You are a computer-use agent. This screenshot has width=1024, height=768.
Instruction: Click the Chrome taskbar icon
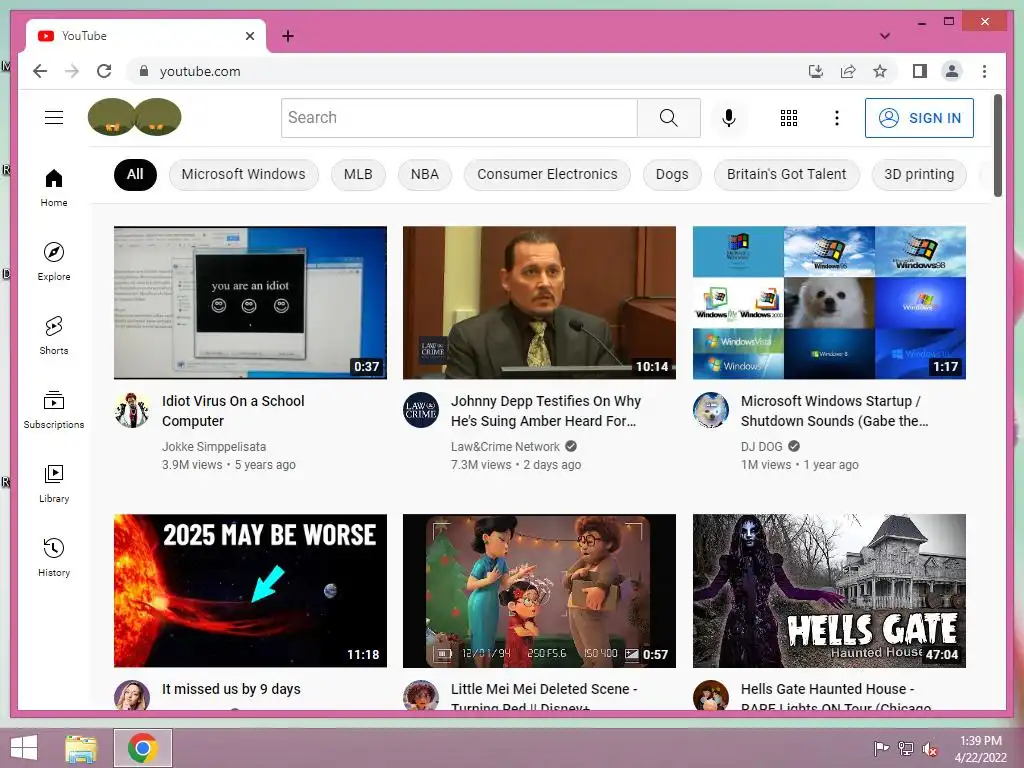click(143, 748)
